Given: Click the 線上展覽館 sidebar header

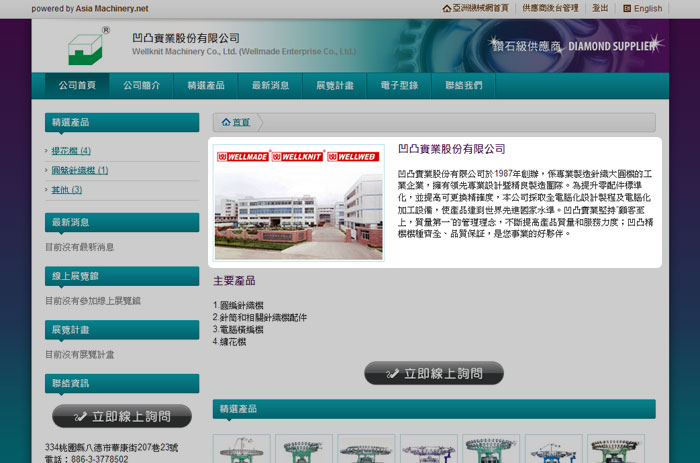Looking at the screenshot, I should pos(122,276).
